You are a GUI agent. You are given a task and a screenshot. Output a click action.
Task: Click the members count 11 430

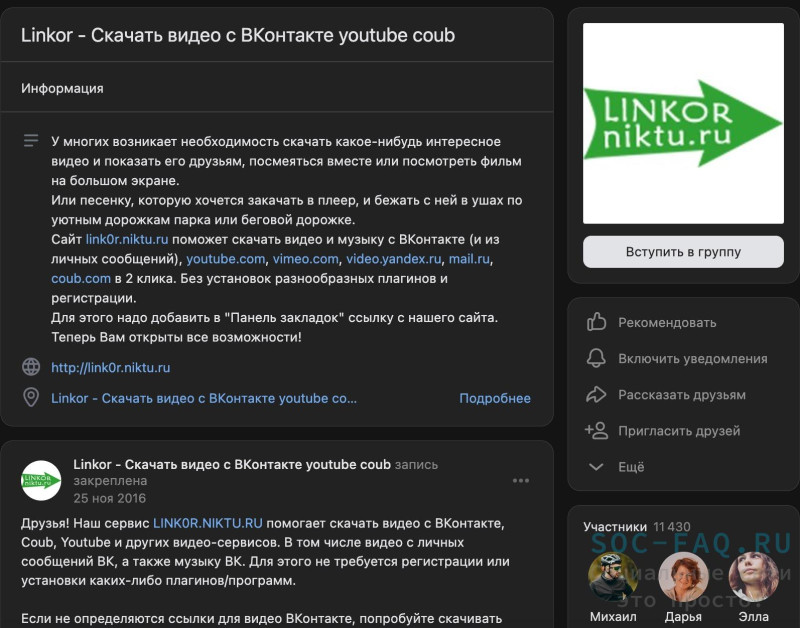tap(671, 527)
